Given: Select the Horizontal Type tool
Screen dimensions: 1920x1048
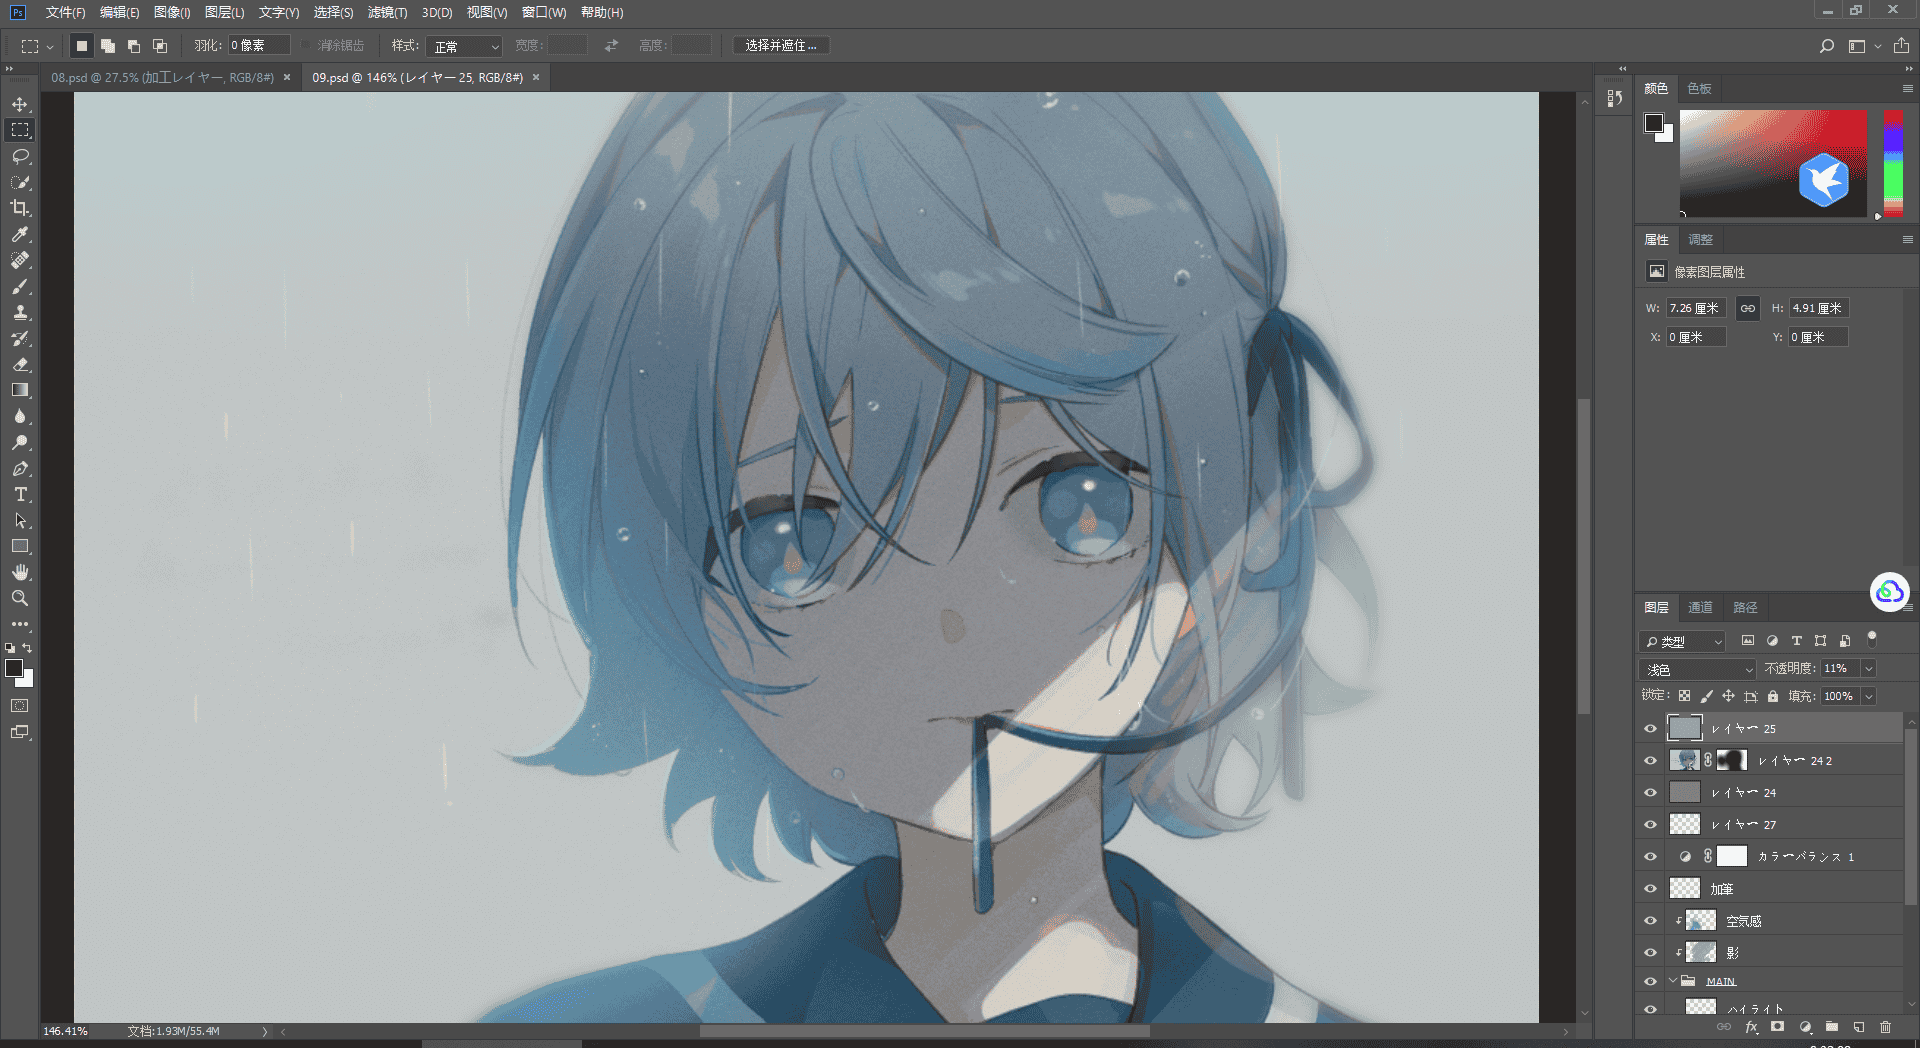Looking at the screenshot, I should tap(20, 494).
